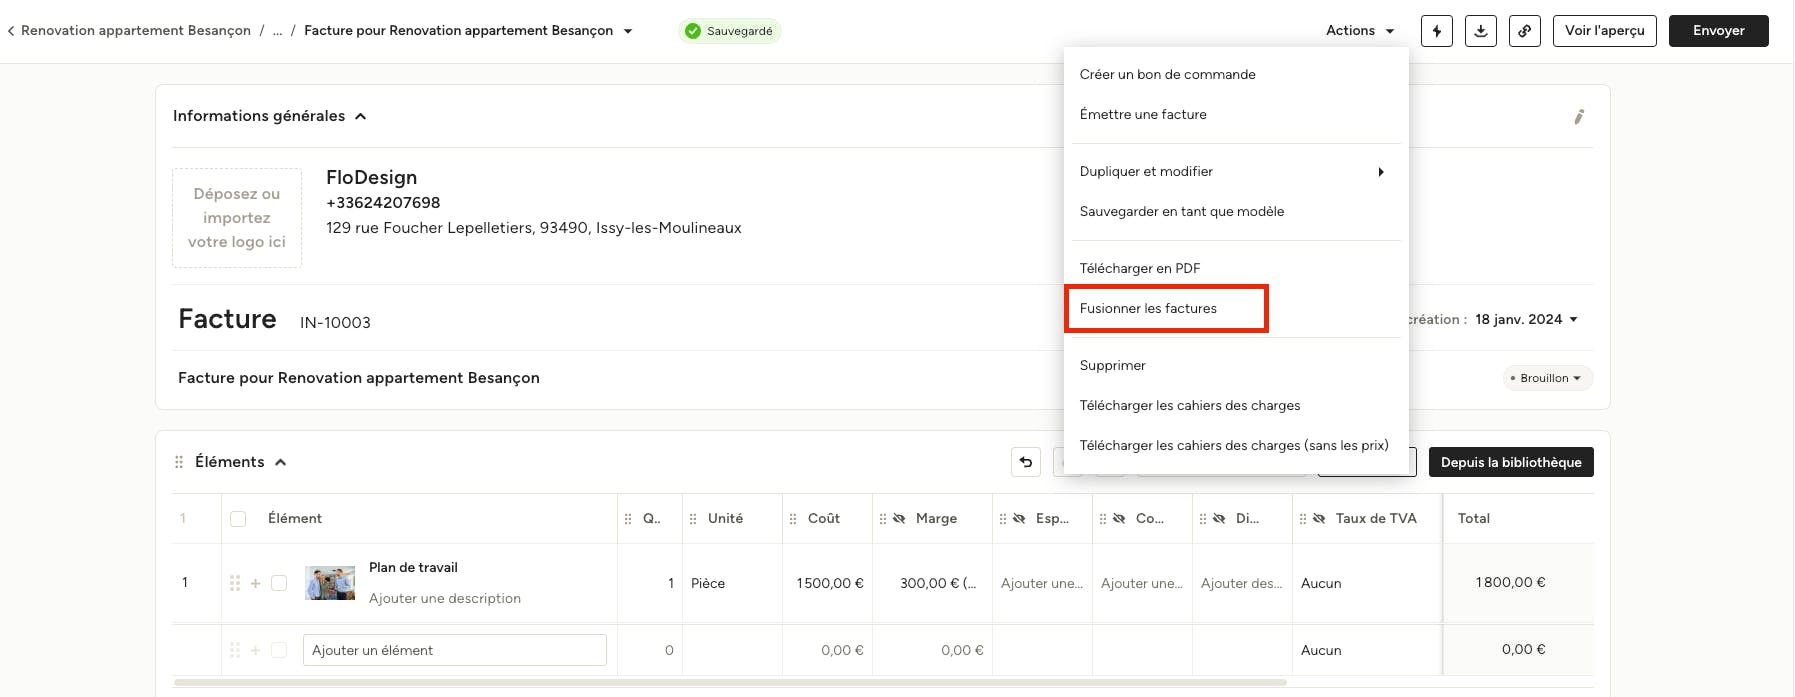Click the download icon in the top toolbar

coord(1481,31)
